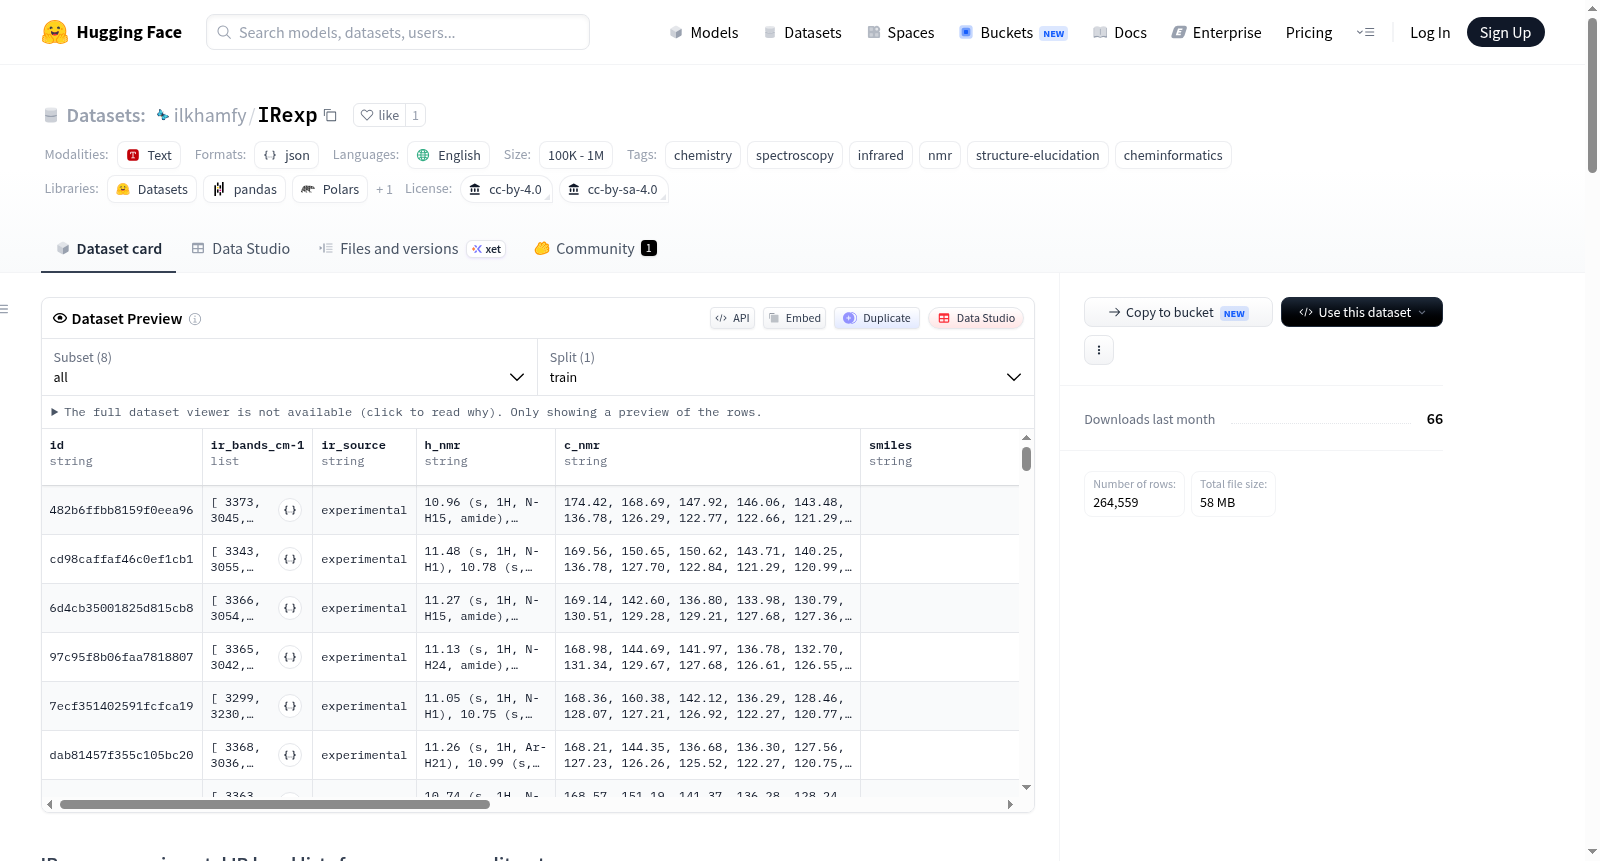
Task: Click the Datasets breadcrumb icon
Action: (51, 115)
